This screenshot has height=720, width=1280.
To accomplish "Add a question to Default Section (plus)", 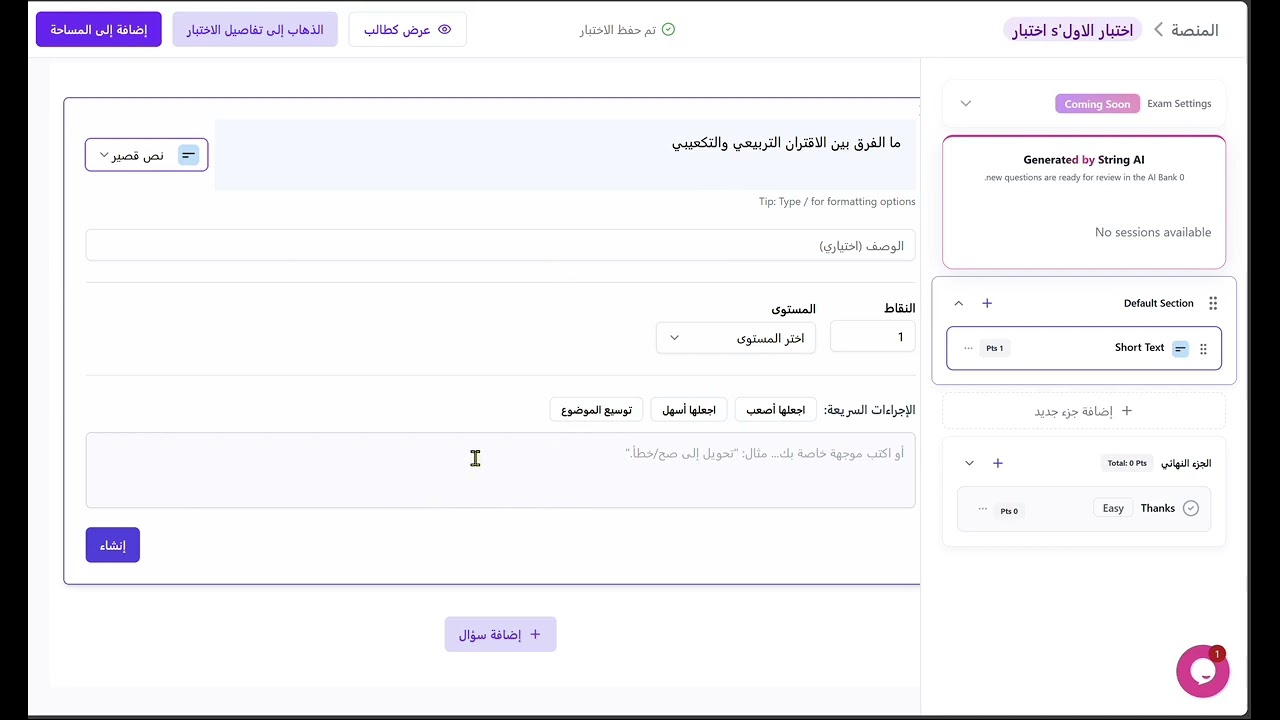I will point(987,303).
